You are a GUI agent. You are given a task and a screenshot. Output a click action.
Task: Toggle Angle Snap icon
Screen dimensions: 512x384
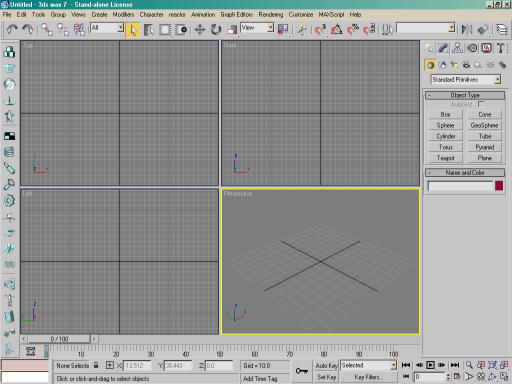pyautogui.click(x=336, y=29)
